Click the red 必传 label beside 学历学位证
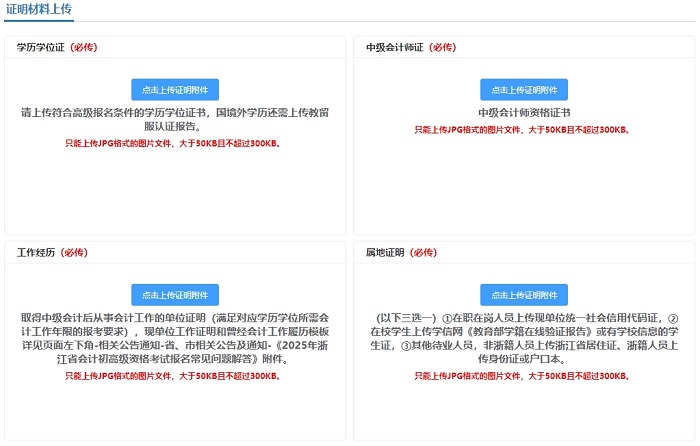 pos(84,47)
